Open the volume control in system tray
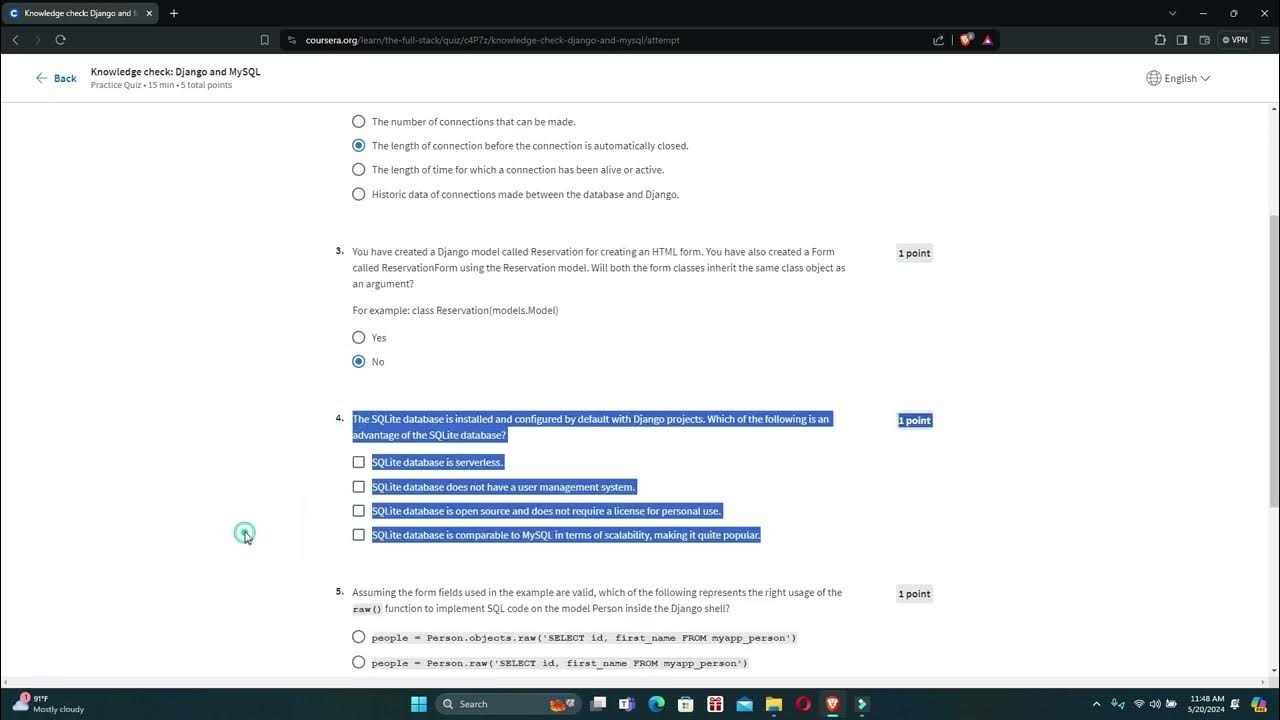The image size is (1280, 720). click(x=1155, y=704)
